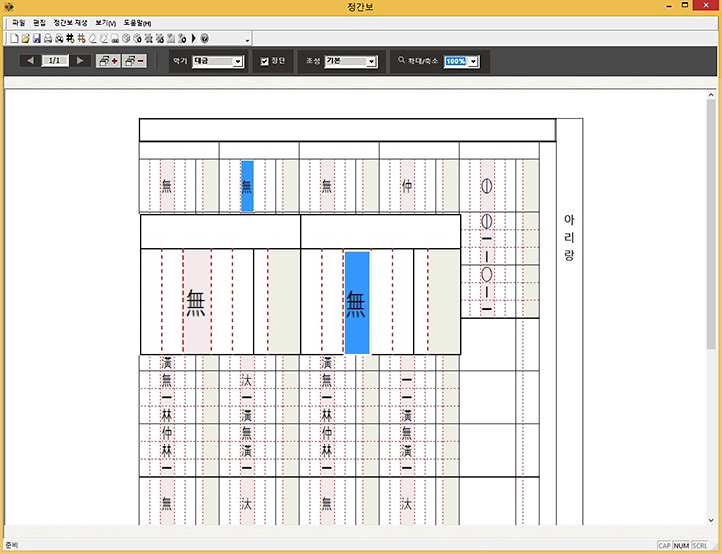
Task: Click the 1/1 page number field
Action: [x=54, y=60]
